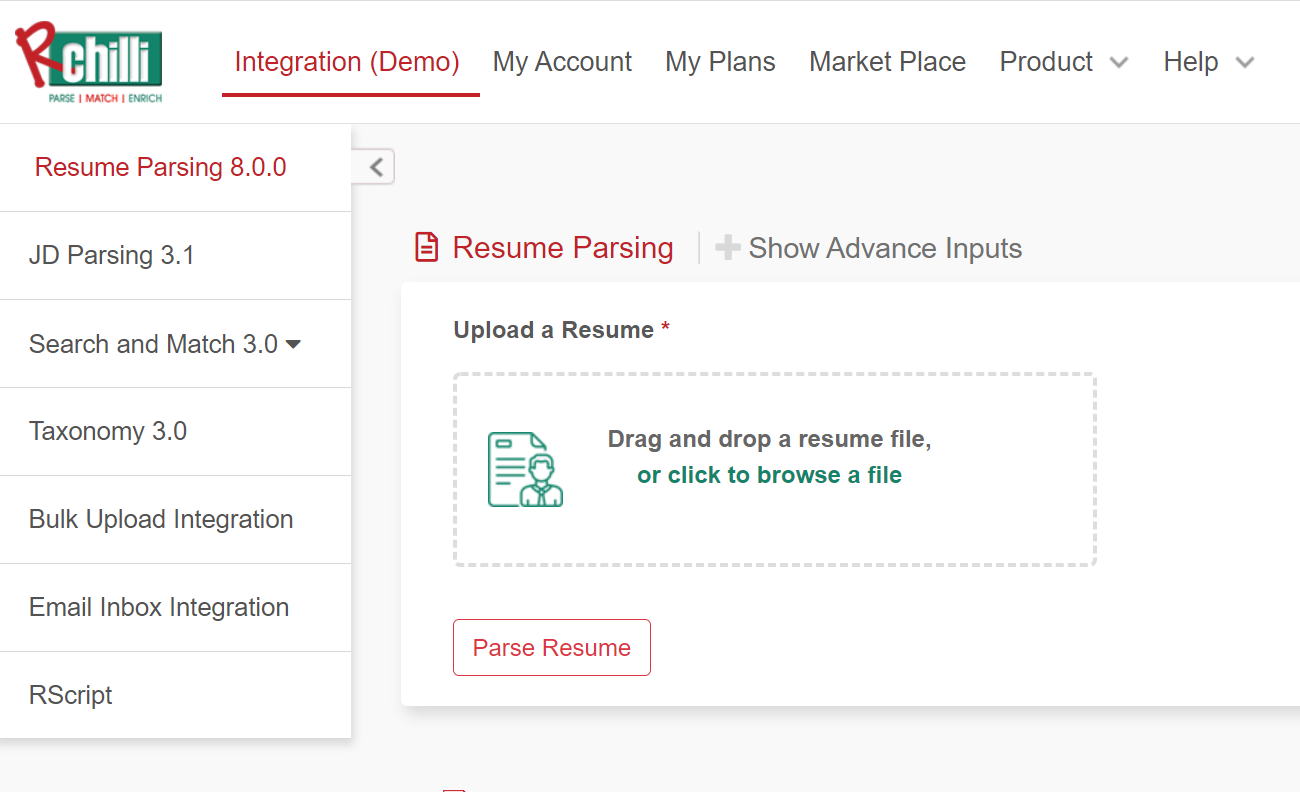This screenshot has height=792, width=1300.
Task: Collapse the sidebar with the arrow button
Action: tap(376, 167)
